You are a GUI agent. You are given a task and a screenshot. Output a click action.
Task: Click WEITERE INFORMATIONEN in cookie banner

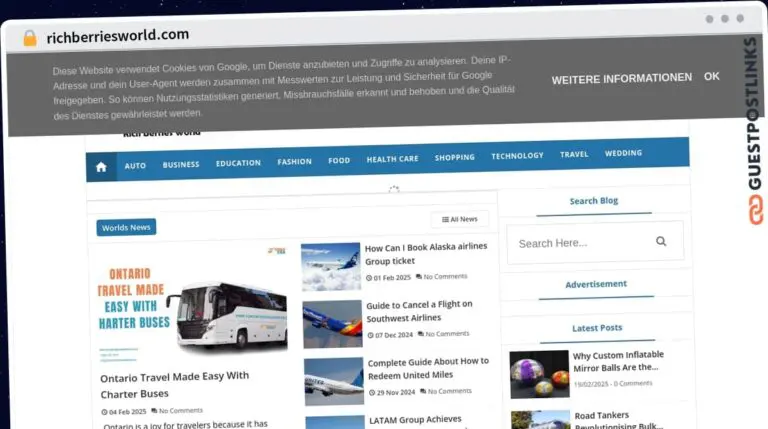[x=622, y=79]
